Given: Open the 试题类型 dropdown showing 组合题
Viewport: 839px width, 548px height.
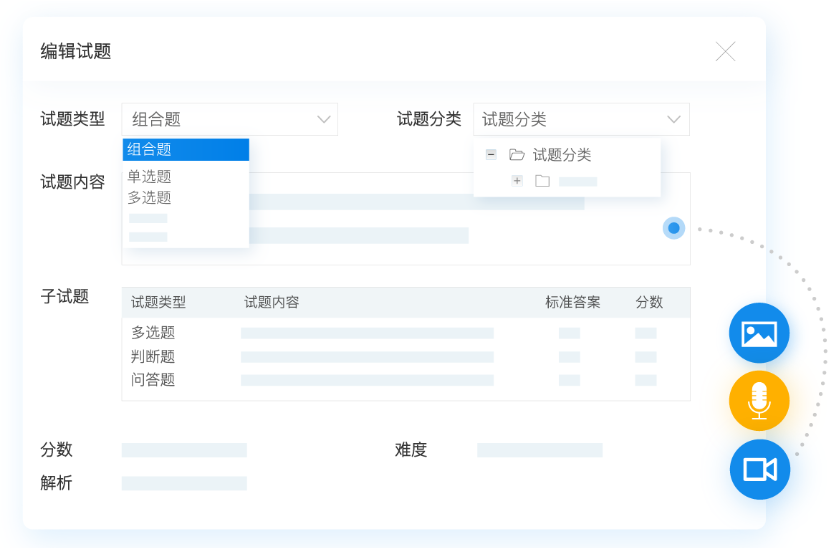Looking at the screenshot, I should [x=229, y=119].
